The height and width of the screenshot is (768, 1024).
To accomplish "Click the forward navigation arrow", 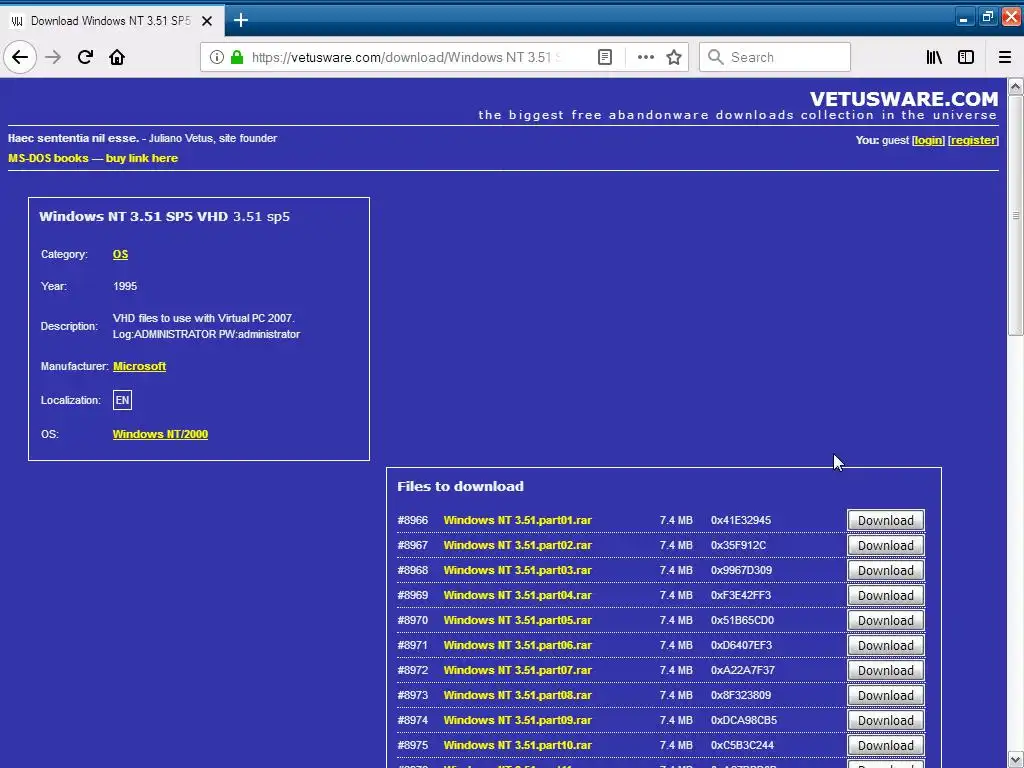I will click(x=53, y=57).
